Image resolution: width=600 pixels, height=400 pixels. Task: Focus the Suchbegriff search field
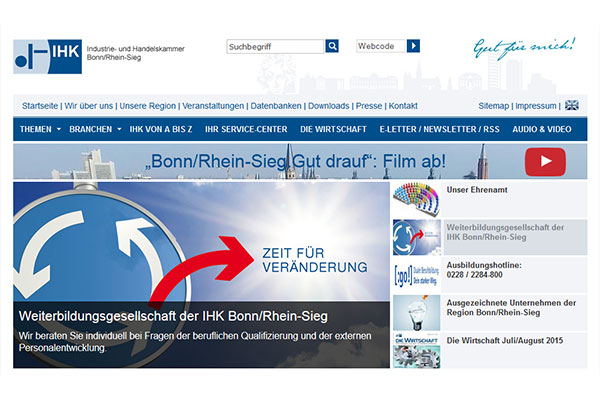pos(275,47)
